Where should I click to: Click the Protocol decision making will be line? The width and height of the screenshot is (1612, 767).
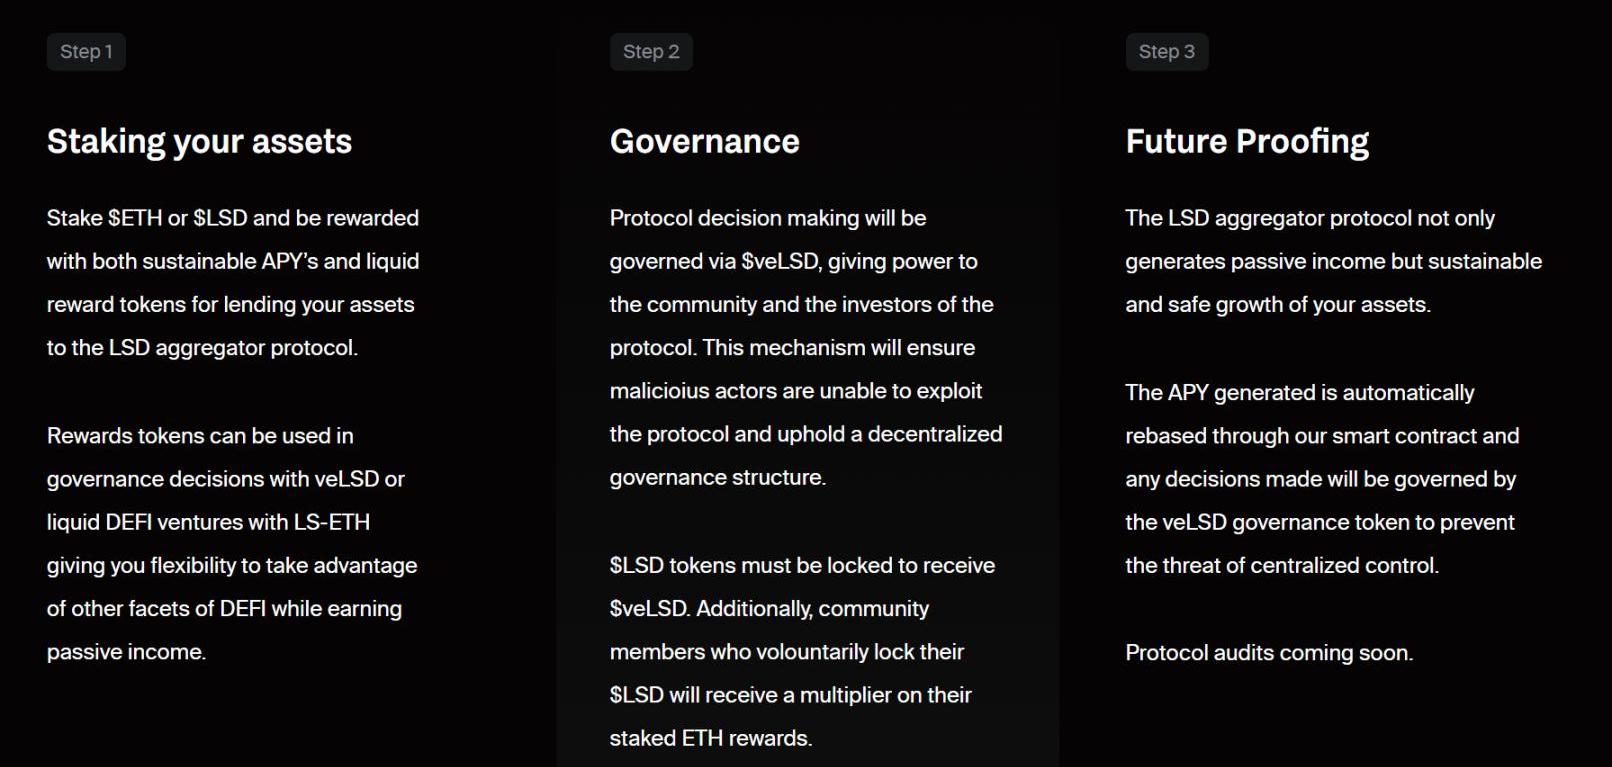(x=768, y=218)
